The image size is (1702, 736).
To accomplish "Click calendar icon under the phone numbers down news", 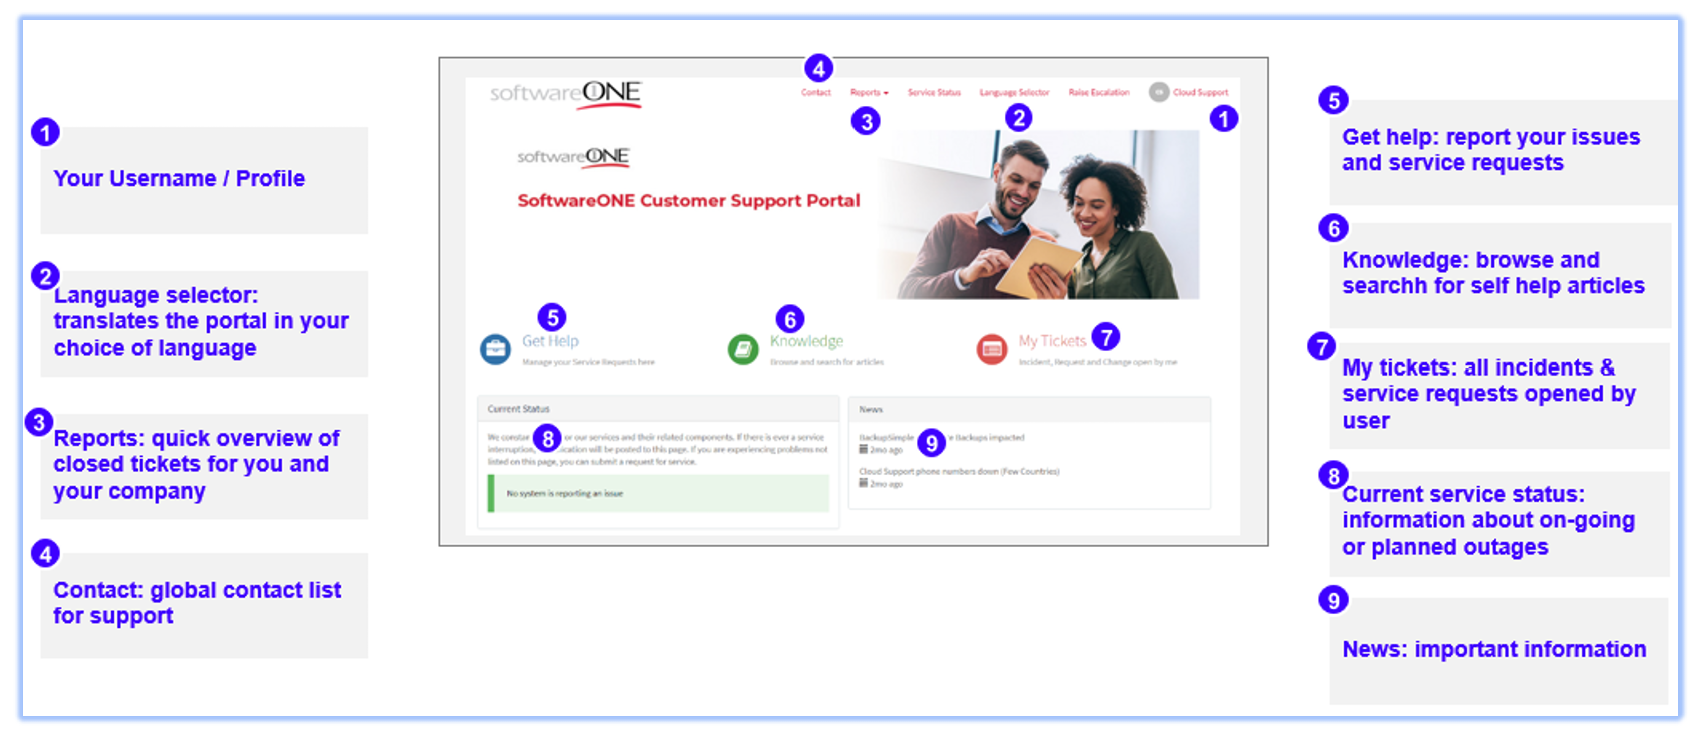I will 864,483.
